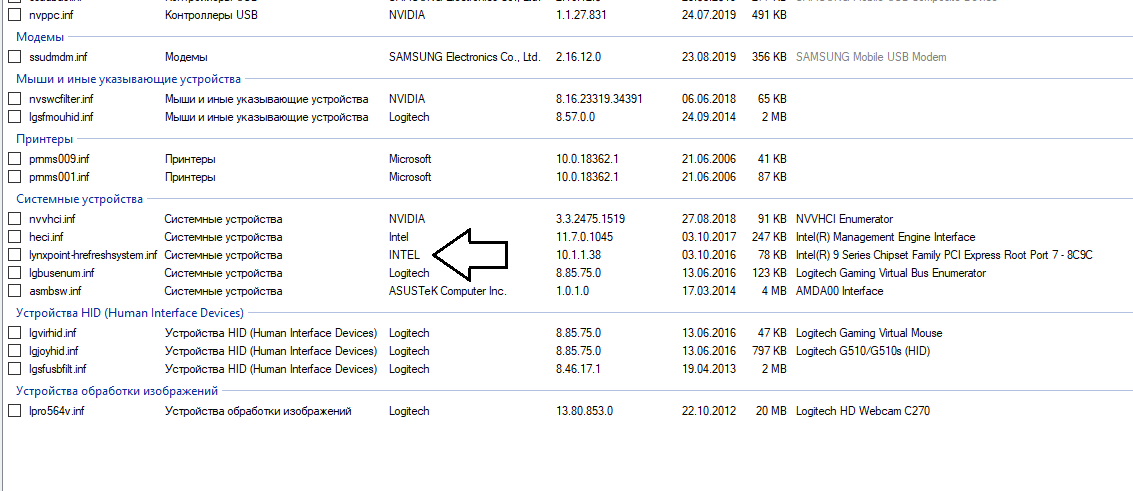Collapse the Устройства HID group header

pyautogui.click(x=130, y=313)
